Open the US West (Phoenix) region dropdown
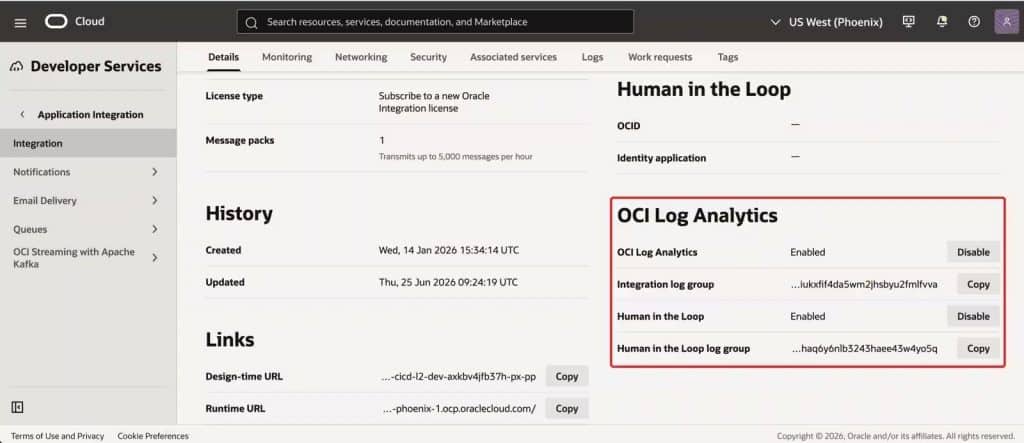The width and height of the screenshot is (1024, 443). point(826,22)
